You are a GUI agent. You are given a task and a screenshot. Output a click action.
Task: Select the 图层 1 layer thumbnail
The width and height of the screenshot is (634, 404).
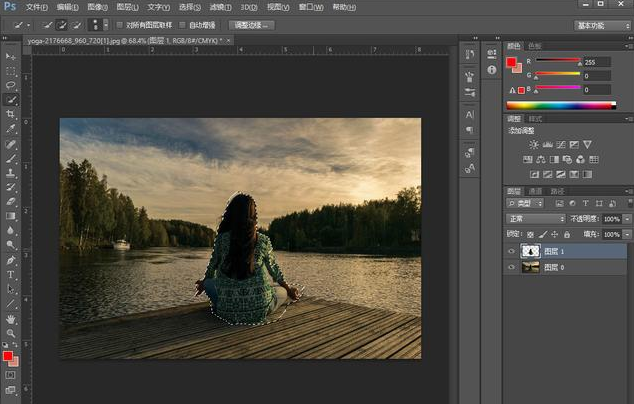coord(532,252)
